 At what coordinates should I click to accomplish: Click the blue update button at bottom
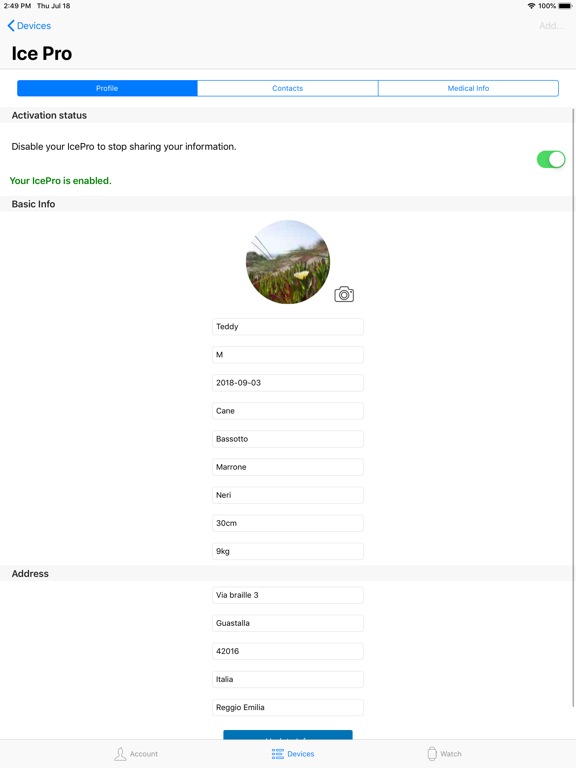[288, 735]
